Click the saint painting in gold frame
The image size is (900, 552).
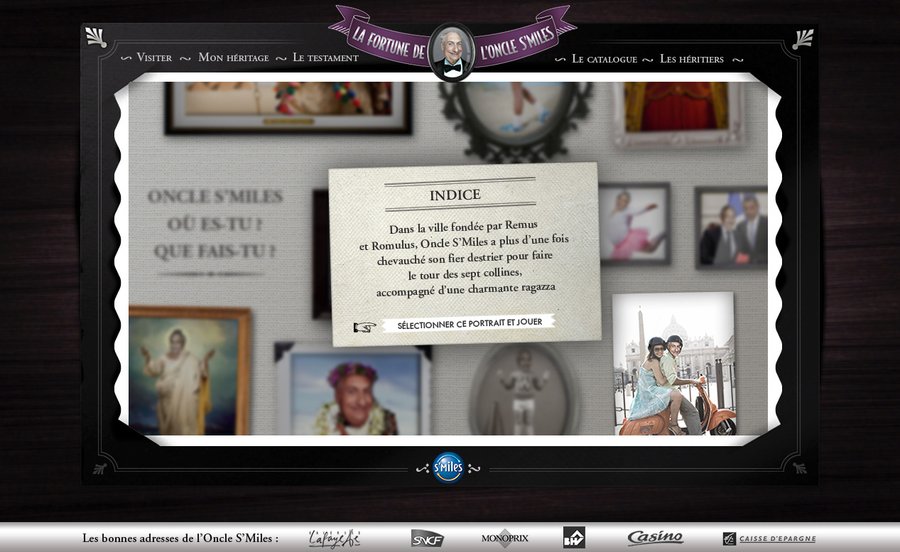click(x=189, y=368)
